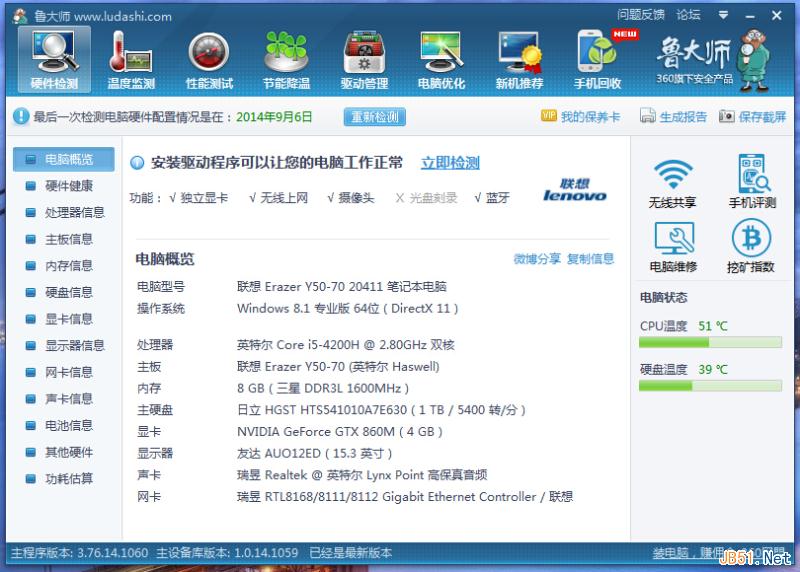Click the 无线上网 feature label

point(279,198)
